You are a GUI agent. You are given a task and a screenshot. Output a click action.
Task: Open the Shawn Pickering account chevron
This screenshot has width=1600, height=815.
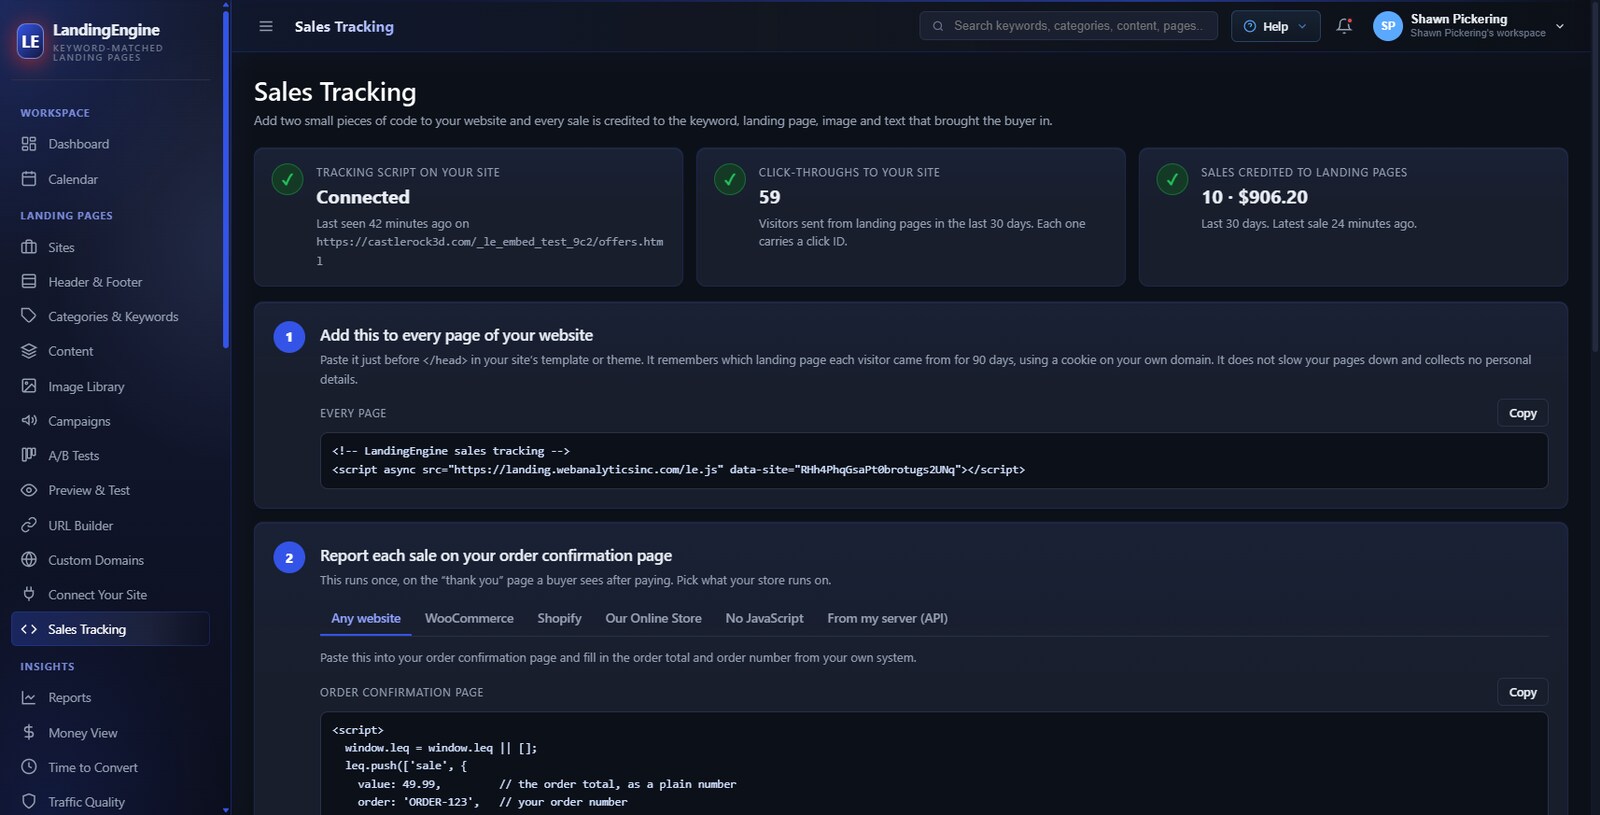point(1560,26)
